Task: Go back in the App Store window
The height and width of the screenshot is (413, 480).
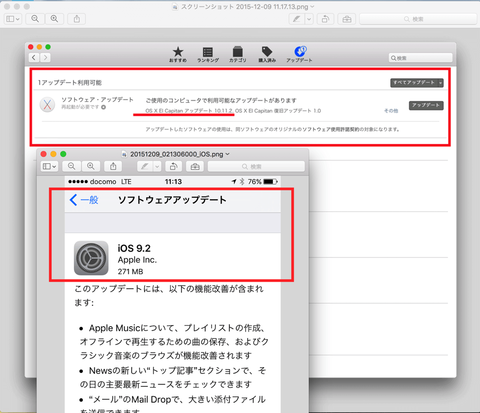Action: coord(34,57)
